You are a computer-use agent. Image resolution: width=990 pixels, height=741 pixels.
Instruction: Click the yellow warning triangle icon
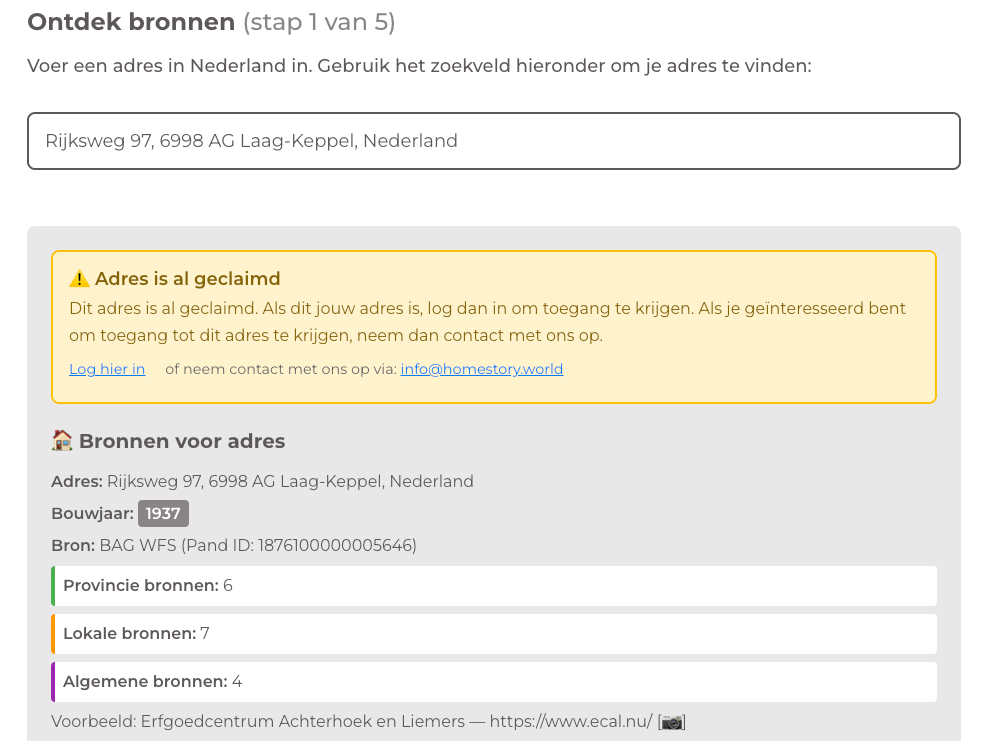(x=79, y=279)
